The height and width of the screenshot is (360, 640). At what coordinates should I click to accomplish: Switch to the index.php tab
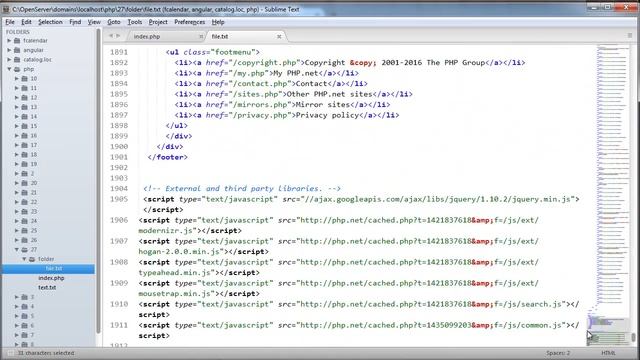[167, 36]
